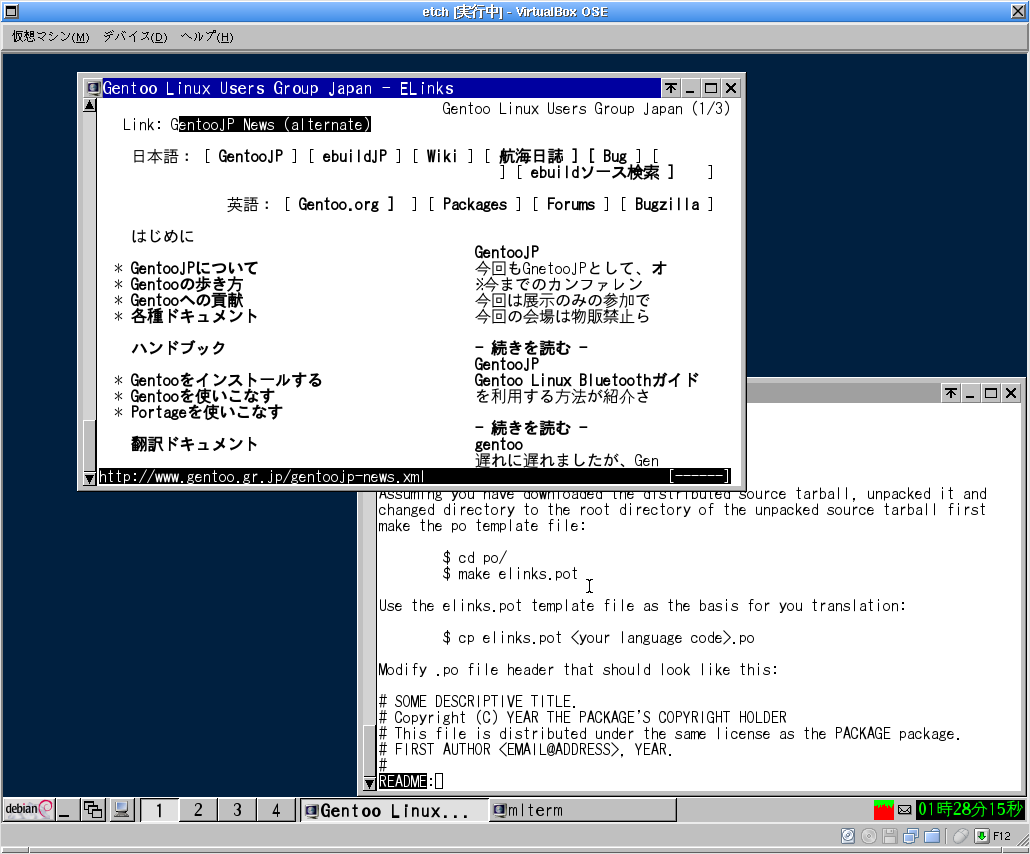The width and height of the screenshot is (1030, 854).
Task: Follow the GentooJP News (alternate) link
Action: point(271,124)
